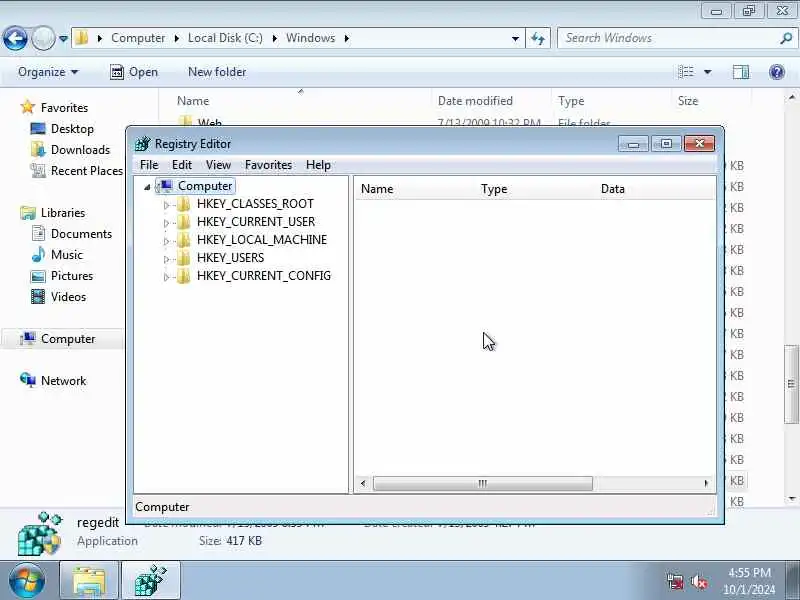Image resolution: width=800 pixels, height=600 pixels.
Task: Click the Change your view icon
Action: coord(686,72)
